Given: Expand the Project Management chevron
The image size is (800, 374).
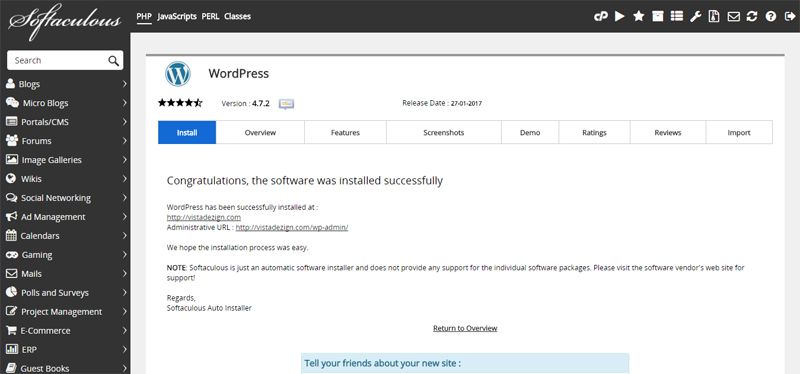Looking at the screenshot, I should tap(124, 312).
